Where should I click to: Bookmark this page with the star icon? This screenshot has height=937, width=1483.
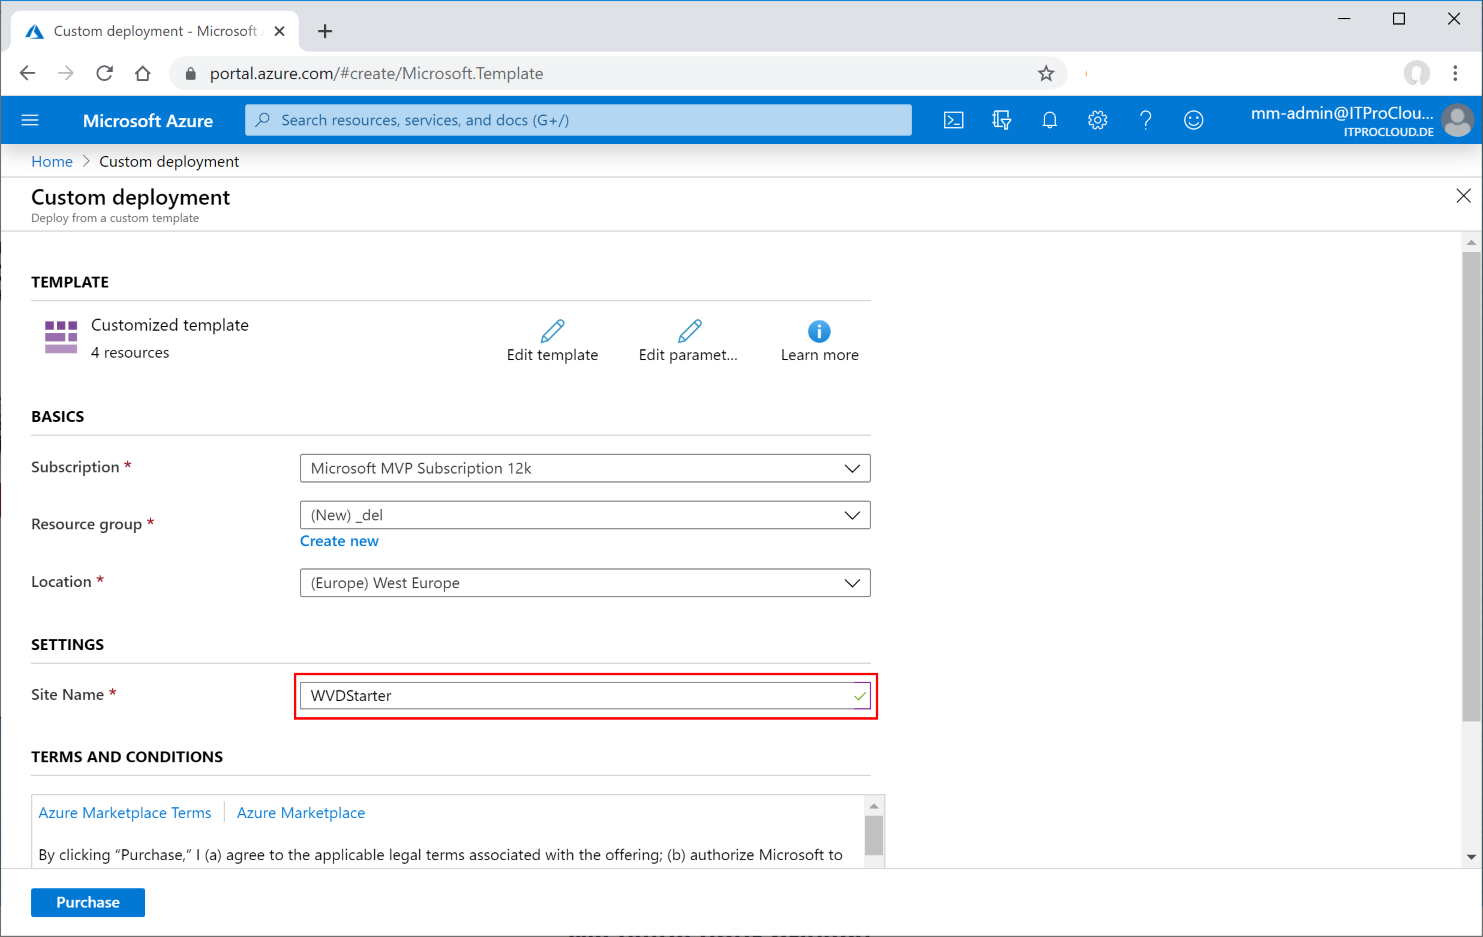(x=1046, y=73)
